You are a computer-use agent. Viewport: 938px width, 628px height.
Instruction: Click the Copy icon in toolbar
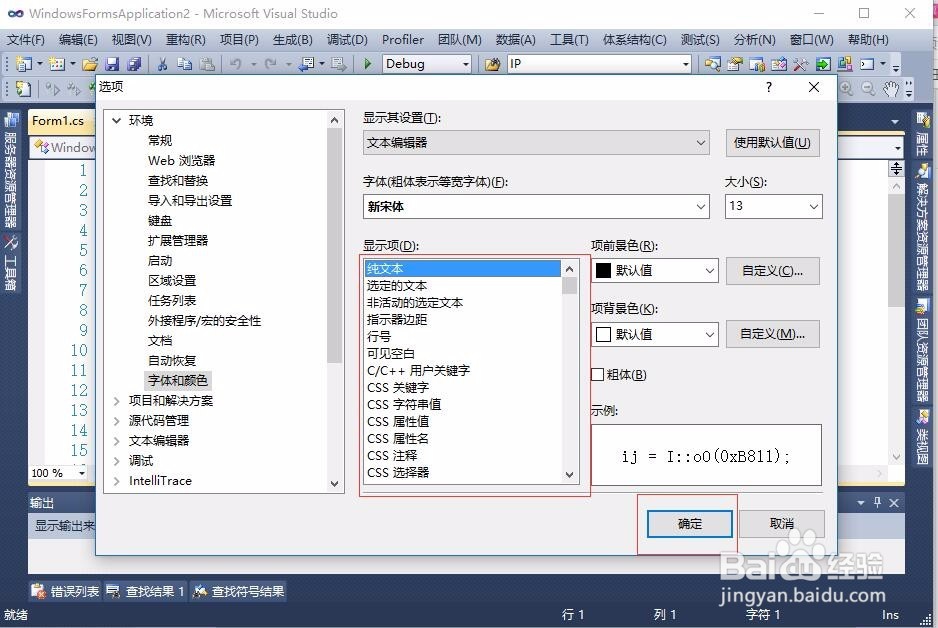tap(184, 63)
